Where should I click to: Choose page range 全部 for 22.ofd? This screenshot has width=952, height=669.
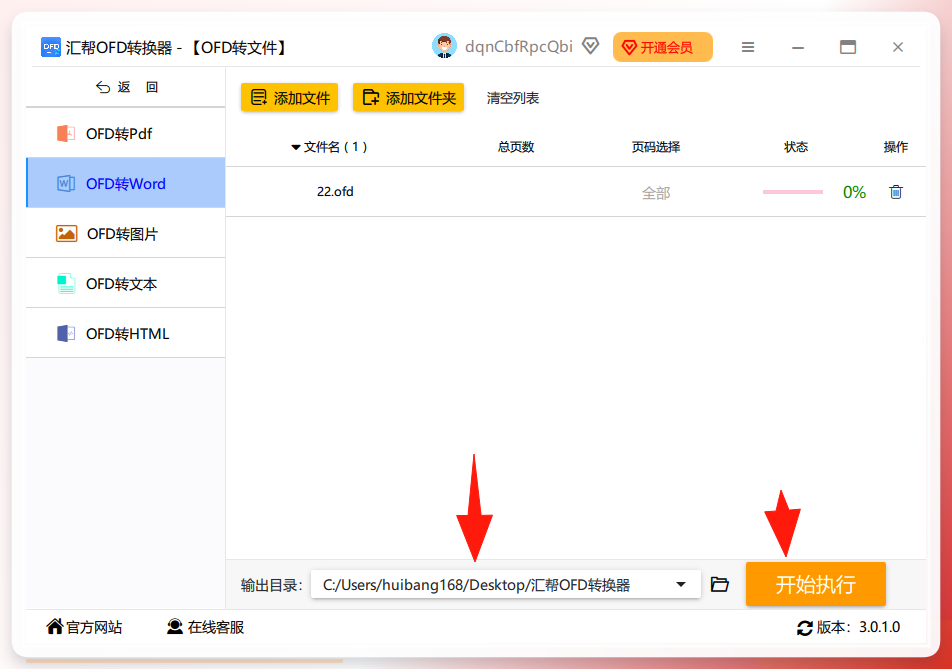pos(656,193)
